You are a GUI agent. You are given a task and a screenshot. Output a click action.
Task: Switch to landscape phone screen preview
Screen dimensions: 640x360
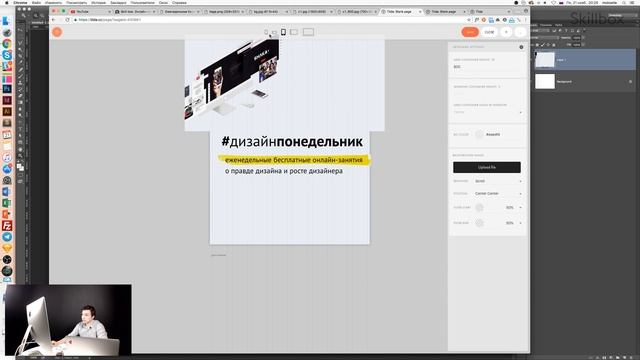point(274,32)
